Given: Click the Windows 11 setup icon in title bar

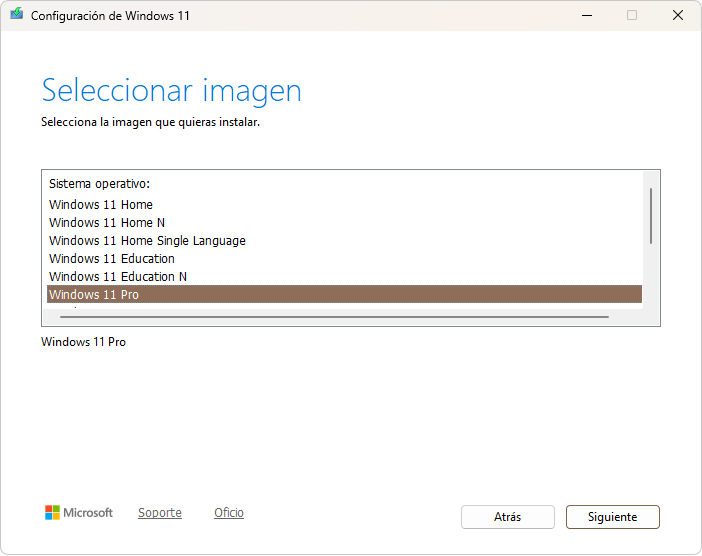Looking at the screenshot, I should [x=16, y=15].
